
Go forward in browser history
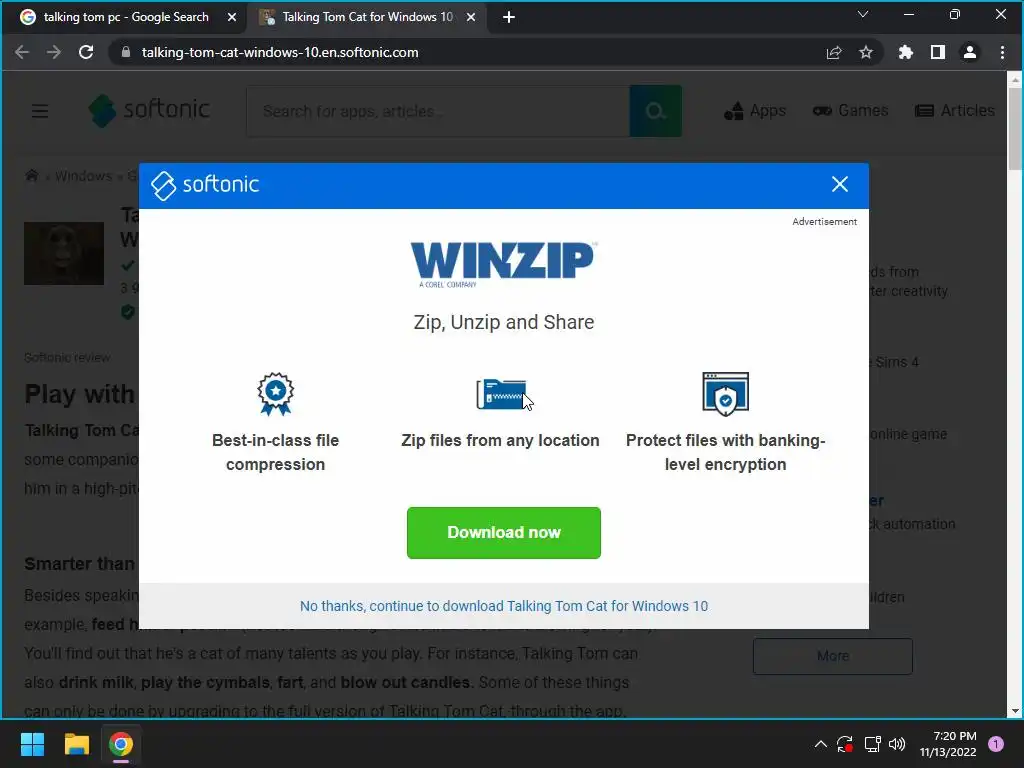[x=54, y=52]
